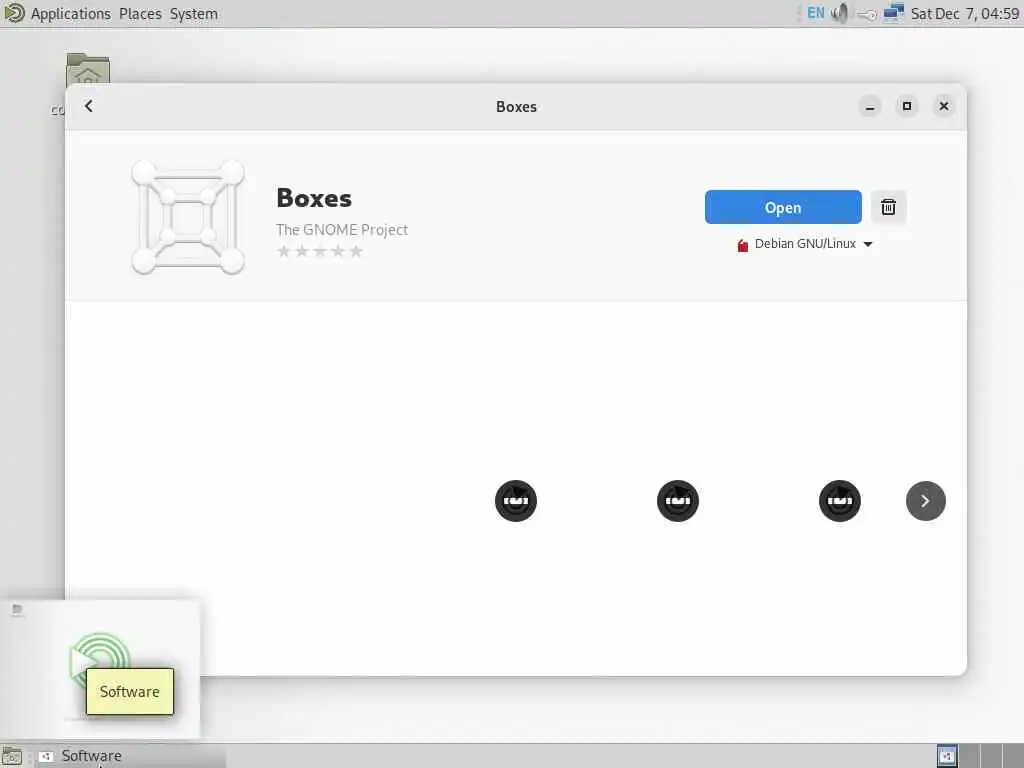The height and width of the screenshot is (768, 1024).
Task: Open the volume control icon
Action: pos(840,13)
